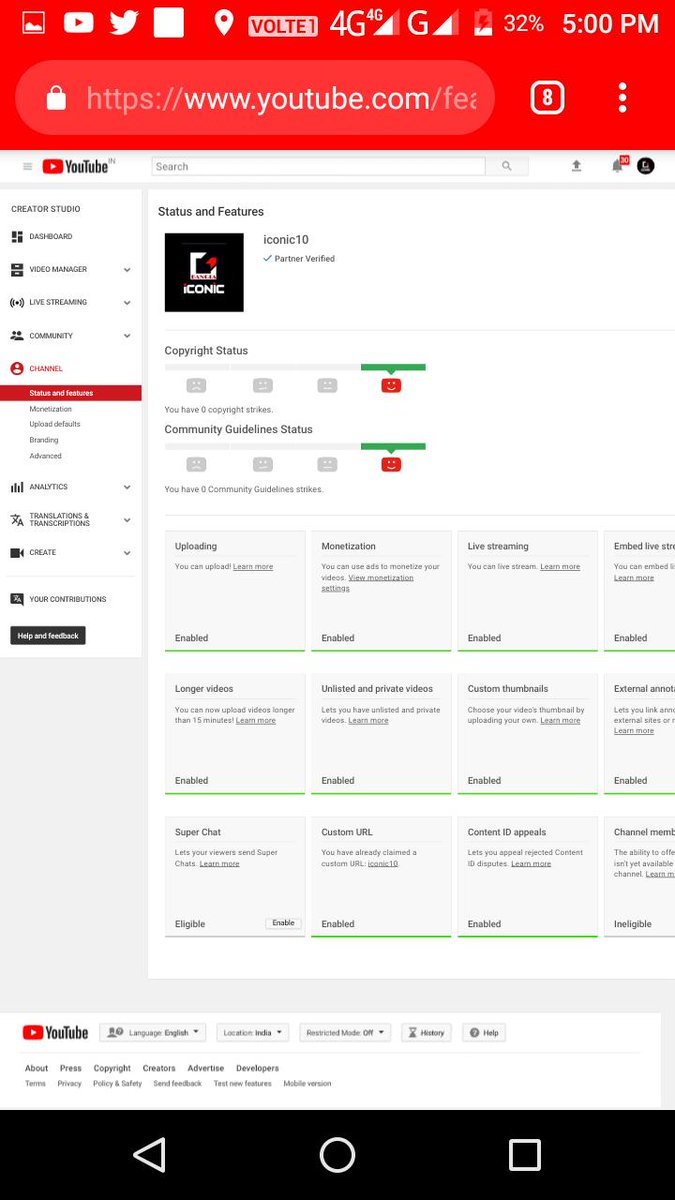Viewport: 675px width, 1200px height.
Task: Click Test new features footer link
Action: [242, 1084]
